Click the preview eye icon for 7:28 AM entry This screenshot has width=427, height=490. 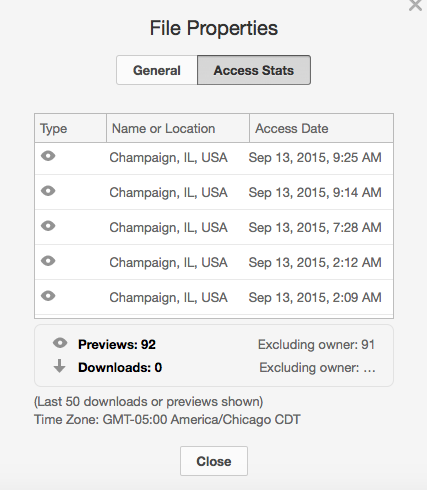click(48, 226)
